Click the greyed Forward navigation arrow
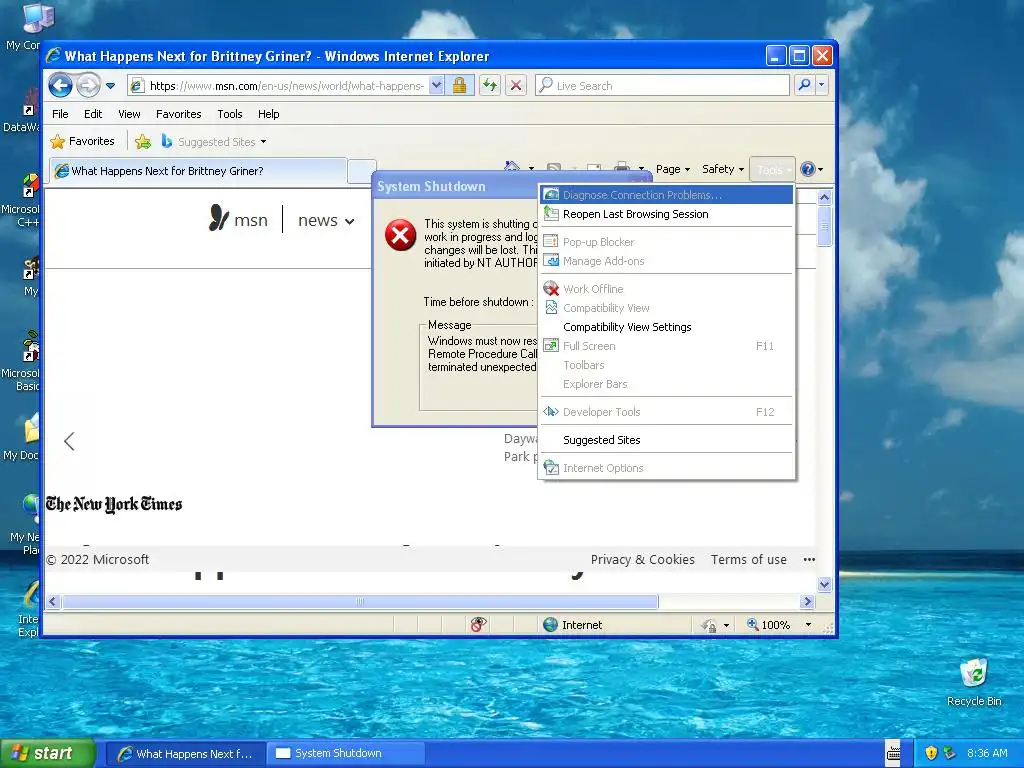1024x768 pixels. coord(88,86)
